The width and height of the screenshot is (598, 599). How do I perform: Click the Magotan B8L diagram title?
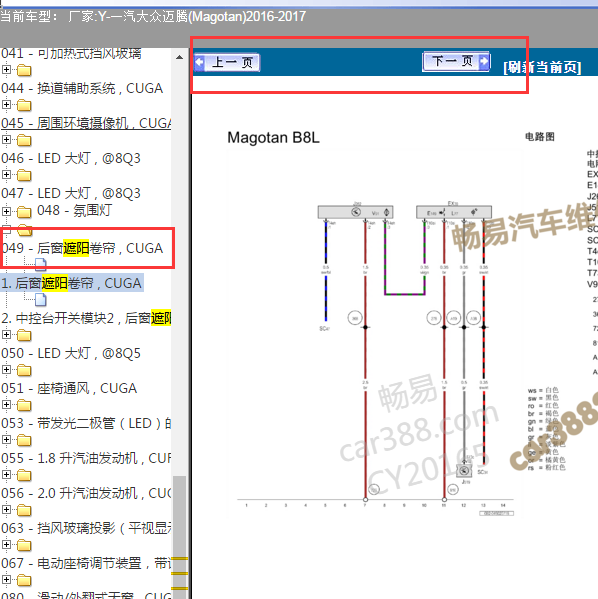tap(273, 138)
